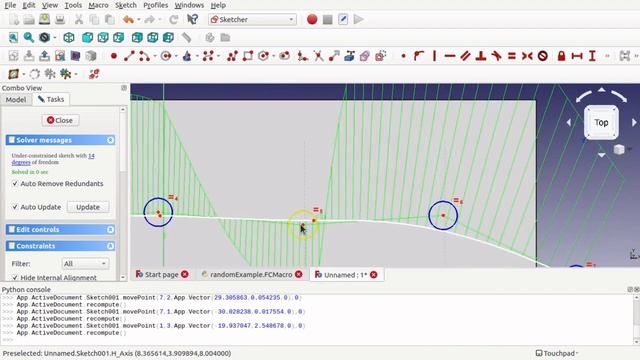Toggle Auto Remove Redundants checkbox
Viewport: 640px width, 360px height.
pos(15,184)
